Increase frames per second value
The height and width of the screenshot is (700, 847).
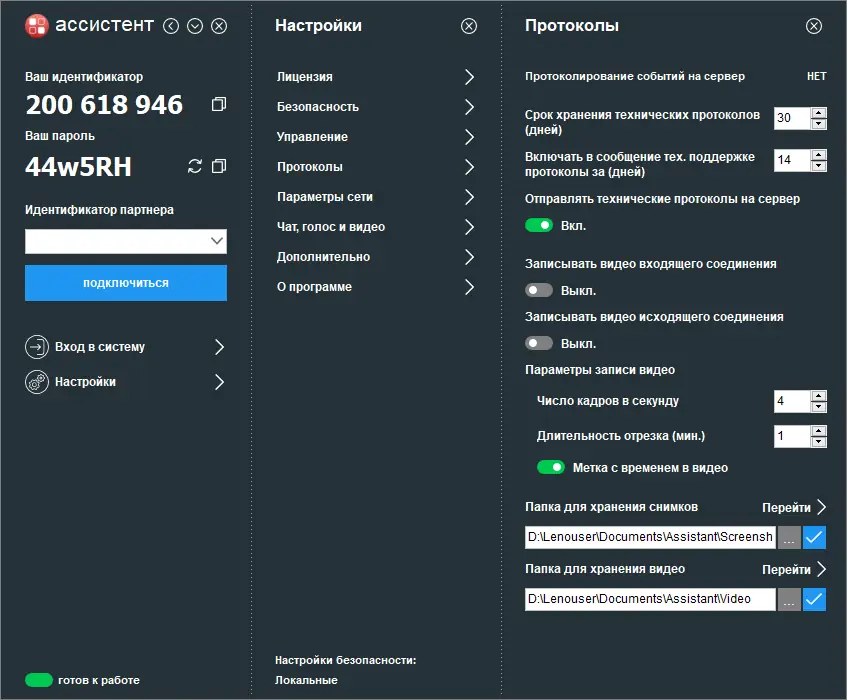[819, 396]
